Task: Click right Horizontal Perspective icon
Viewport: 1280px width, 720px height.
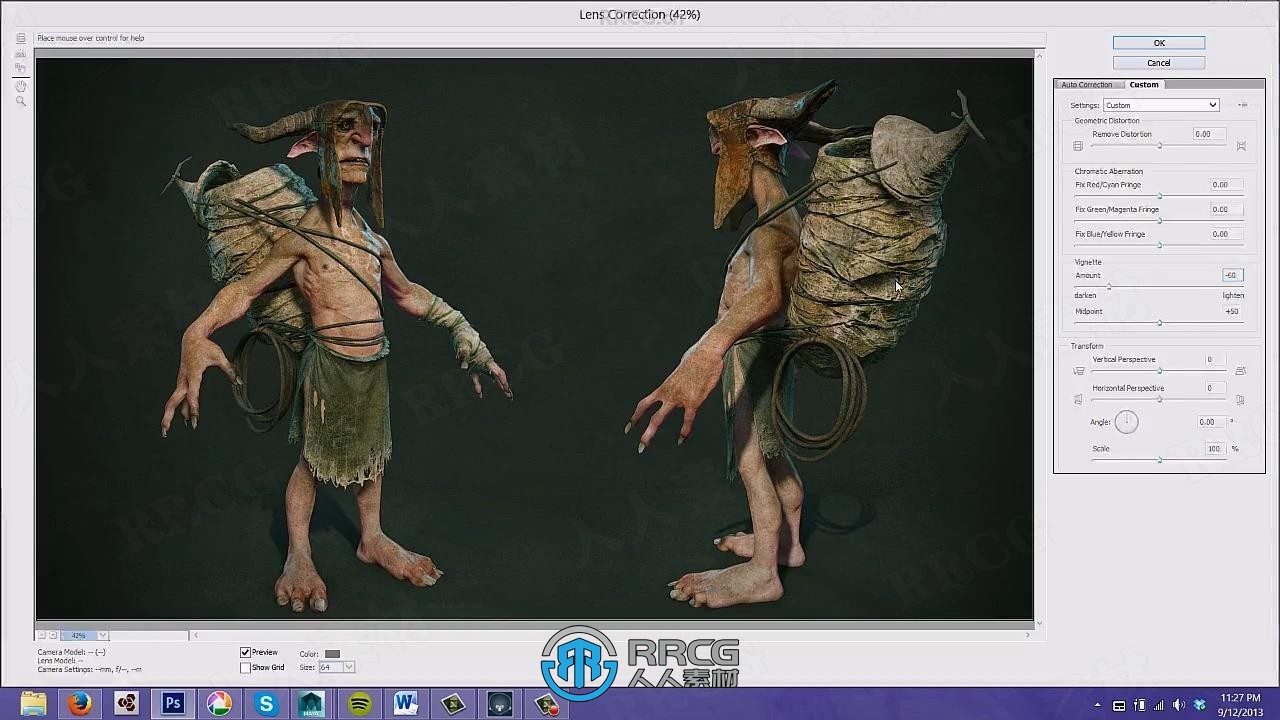Action: pos(1240,400)
